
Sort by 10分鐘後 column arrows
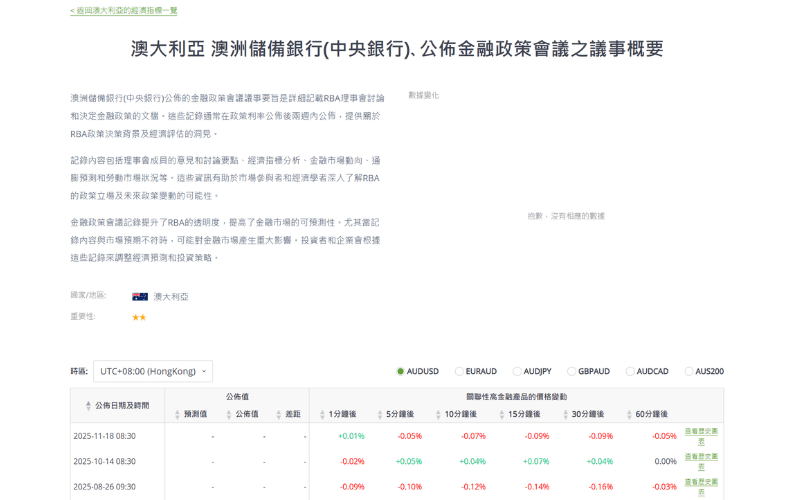coord(438,415)
